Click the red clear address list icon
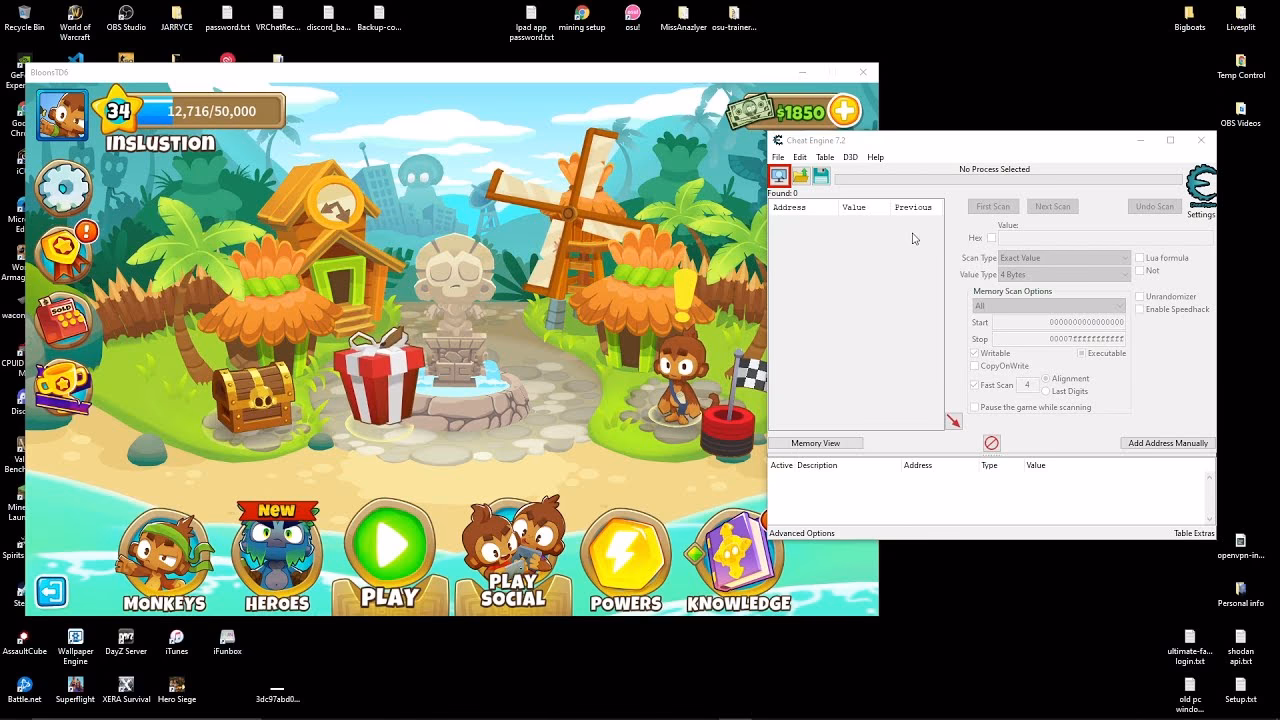1280x720 pixels. point(991,443)
